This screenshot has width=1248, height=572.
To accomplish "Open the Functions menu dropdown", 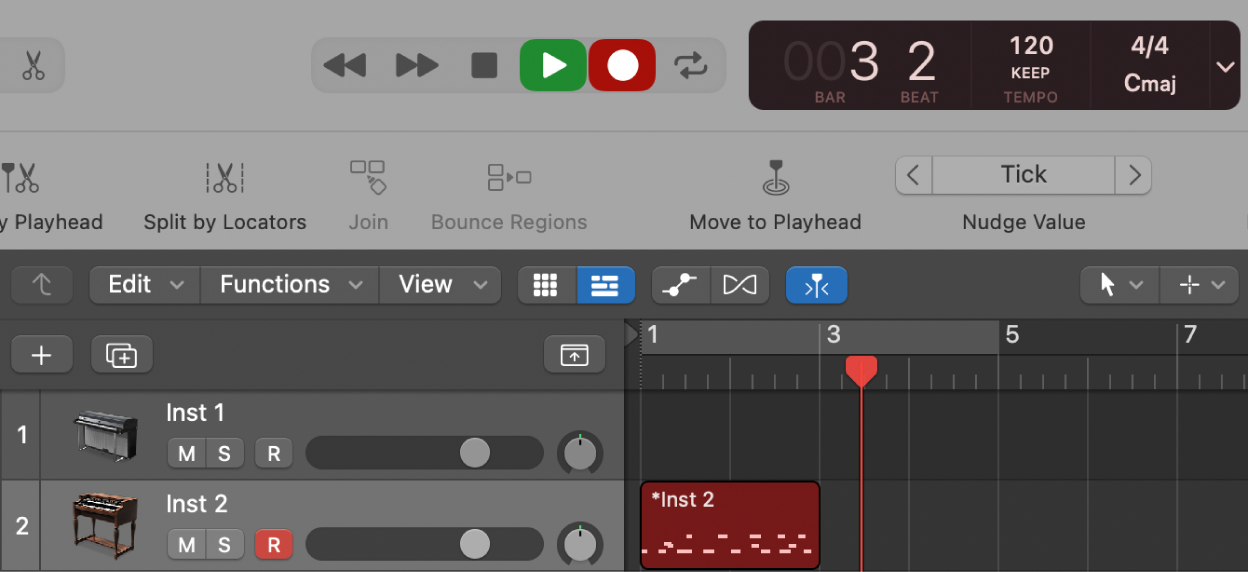I will tap(290, 285).
